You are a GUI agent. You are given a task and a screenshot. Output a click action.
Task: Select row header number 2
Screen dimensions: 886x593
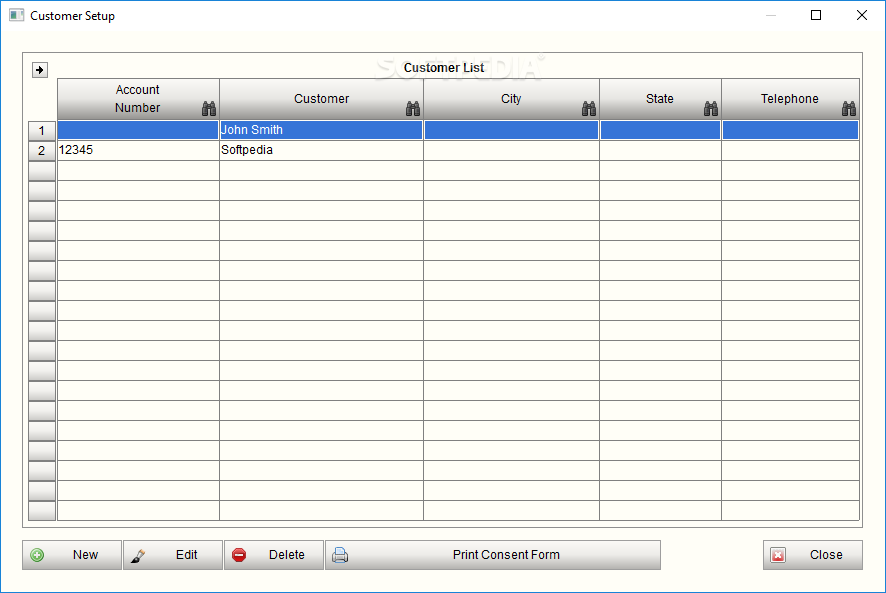tap(42, 150)
